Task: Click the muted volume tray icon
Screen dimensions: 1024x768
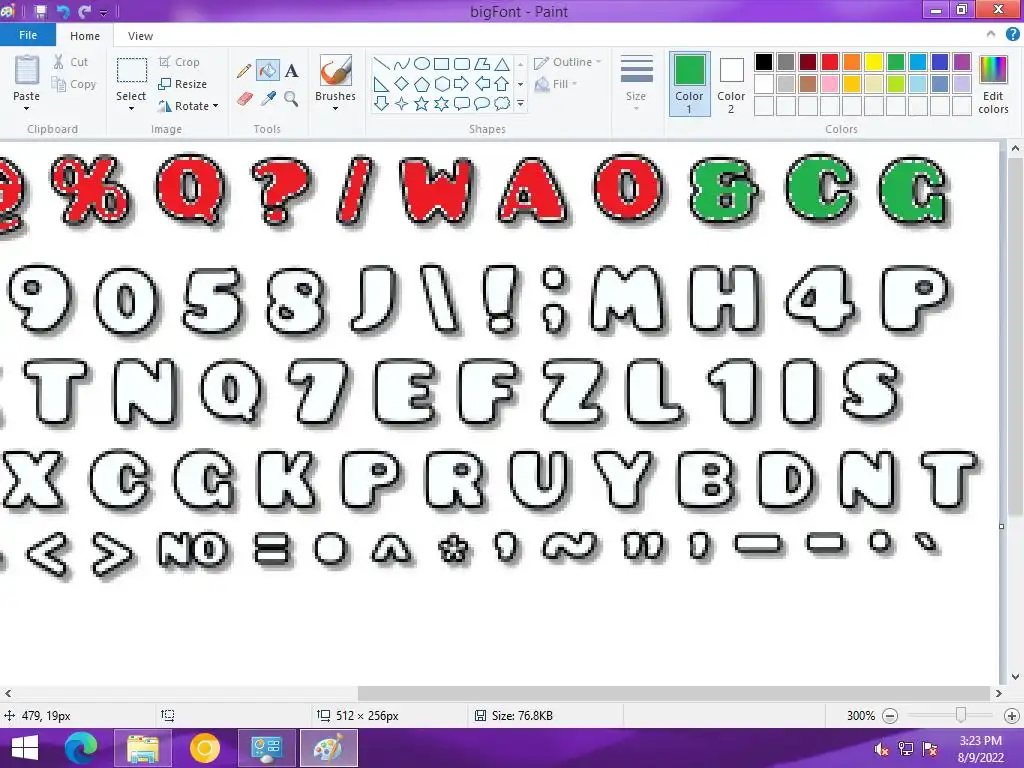Action: [x=881, y=749]
